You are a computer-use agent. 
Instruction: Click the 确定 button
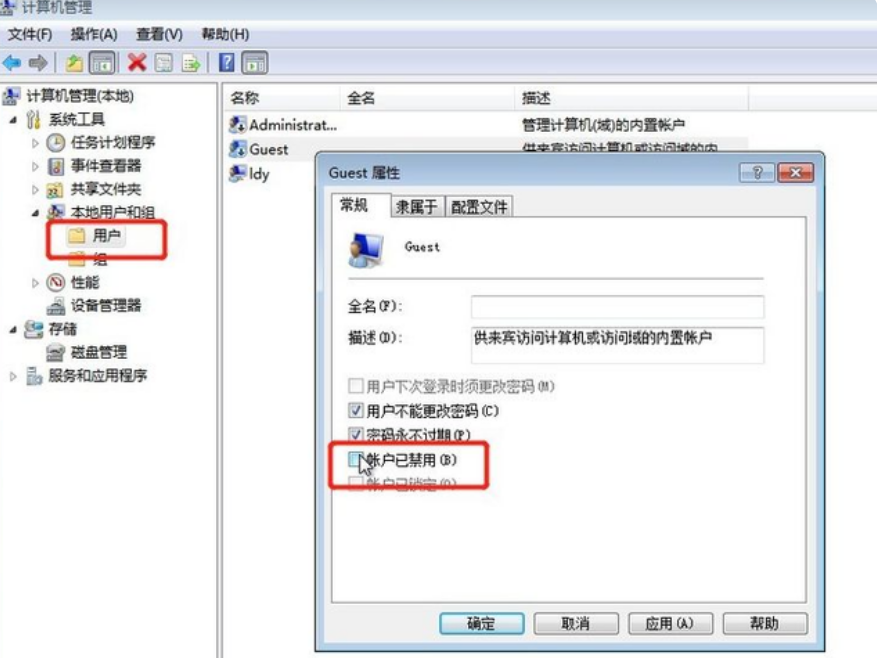(482, 623)
